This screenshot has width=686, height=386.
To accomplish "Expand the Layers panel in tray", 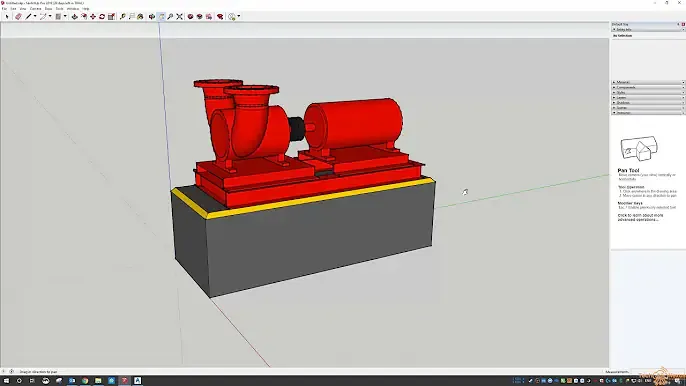I will [x=648, y=97].
